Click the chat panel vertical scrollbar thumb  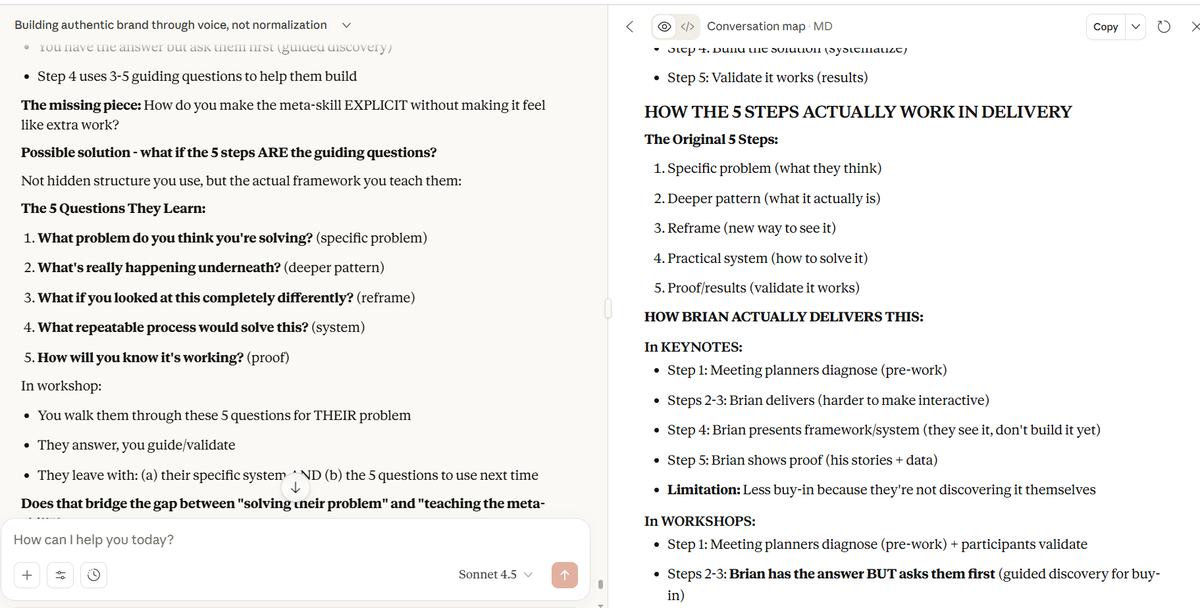click(x=599, y=584)
